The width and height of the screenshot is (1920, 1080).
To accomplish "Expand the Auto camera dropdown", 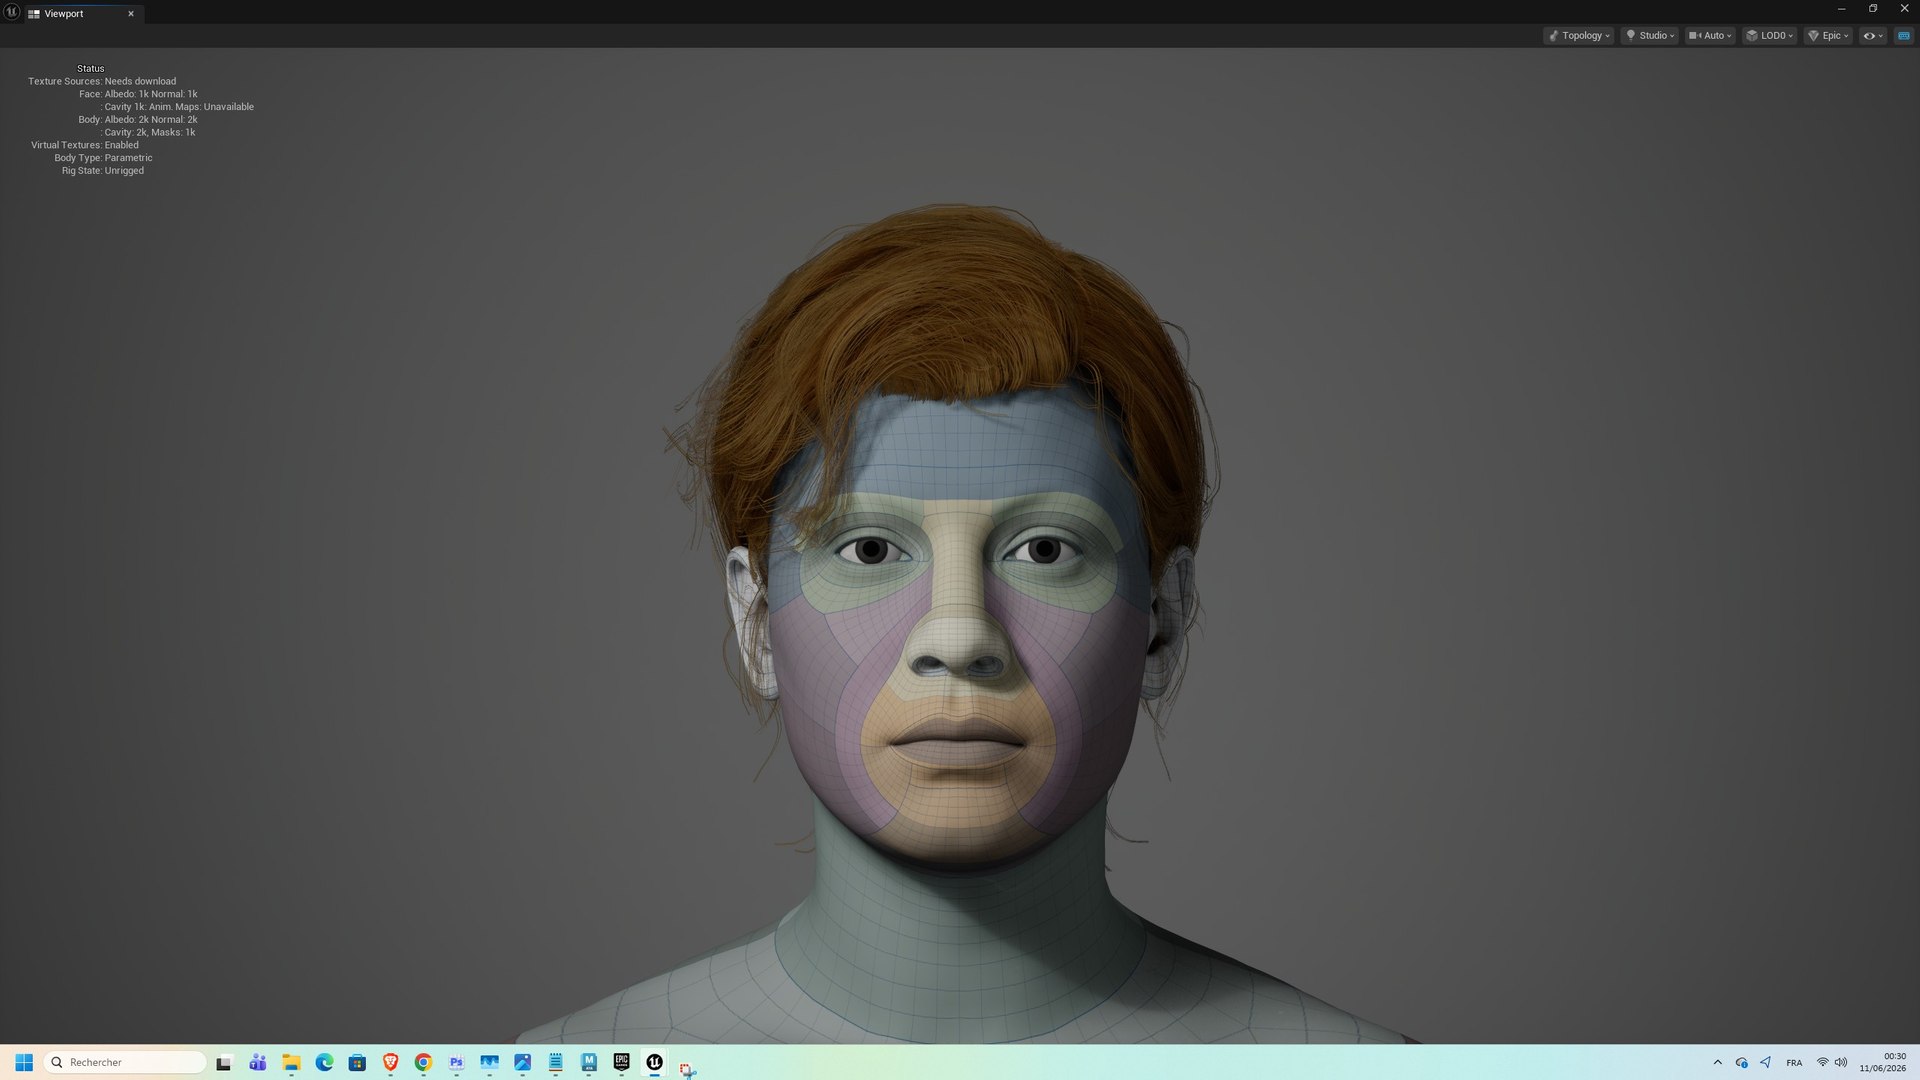I will point(1710,35).
